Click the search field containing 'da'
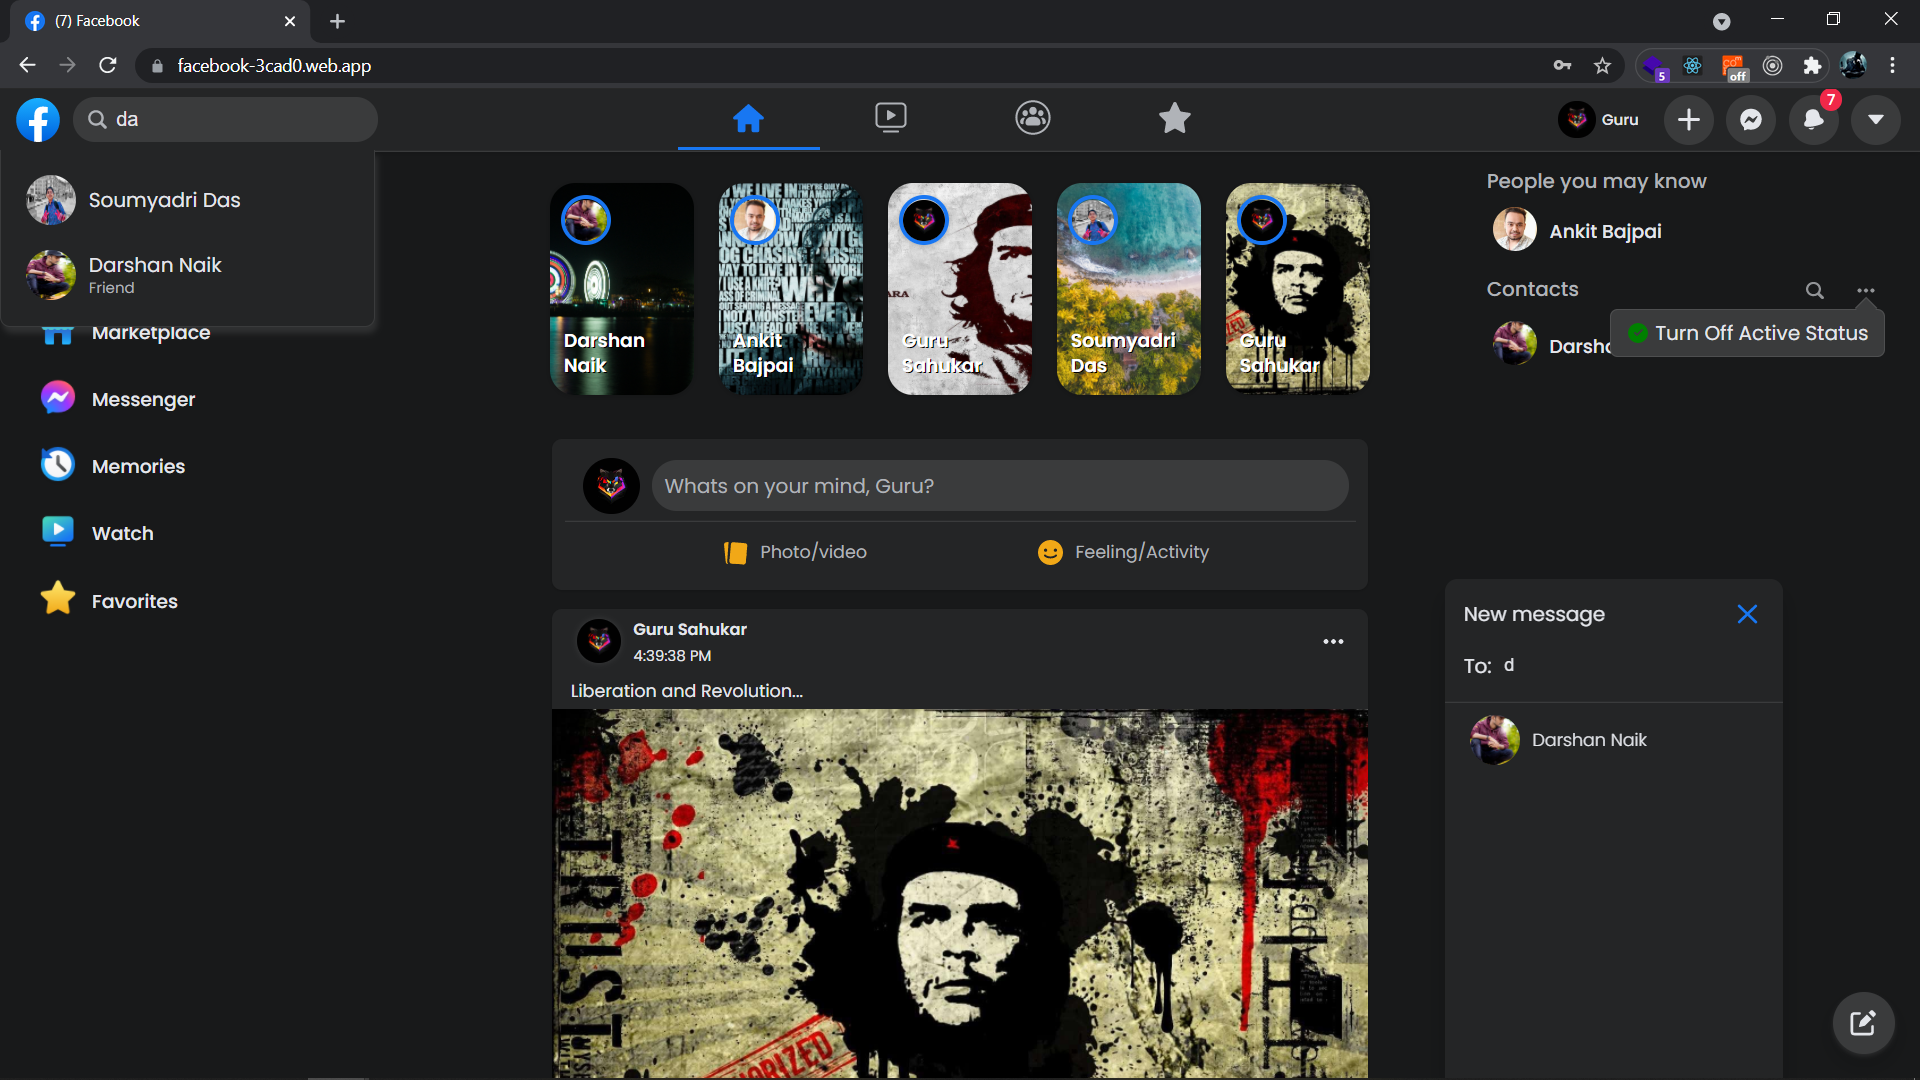 coord(225,120)
